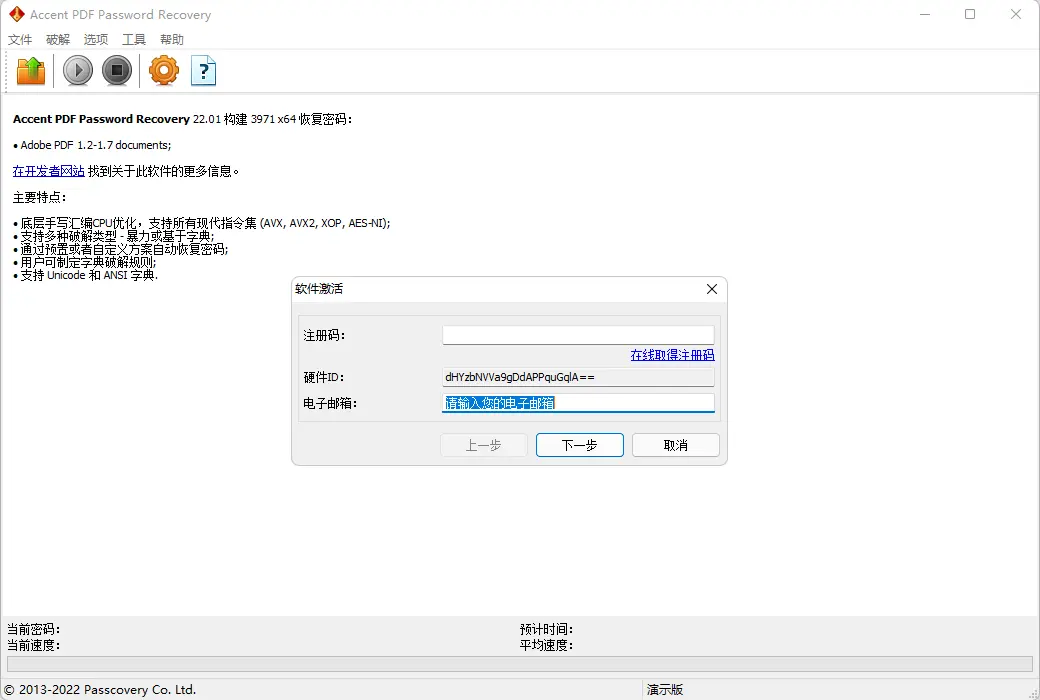Click the 预计时间 status label
This screenshot has height=700, width=1040.
coord(546,629)
